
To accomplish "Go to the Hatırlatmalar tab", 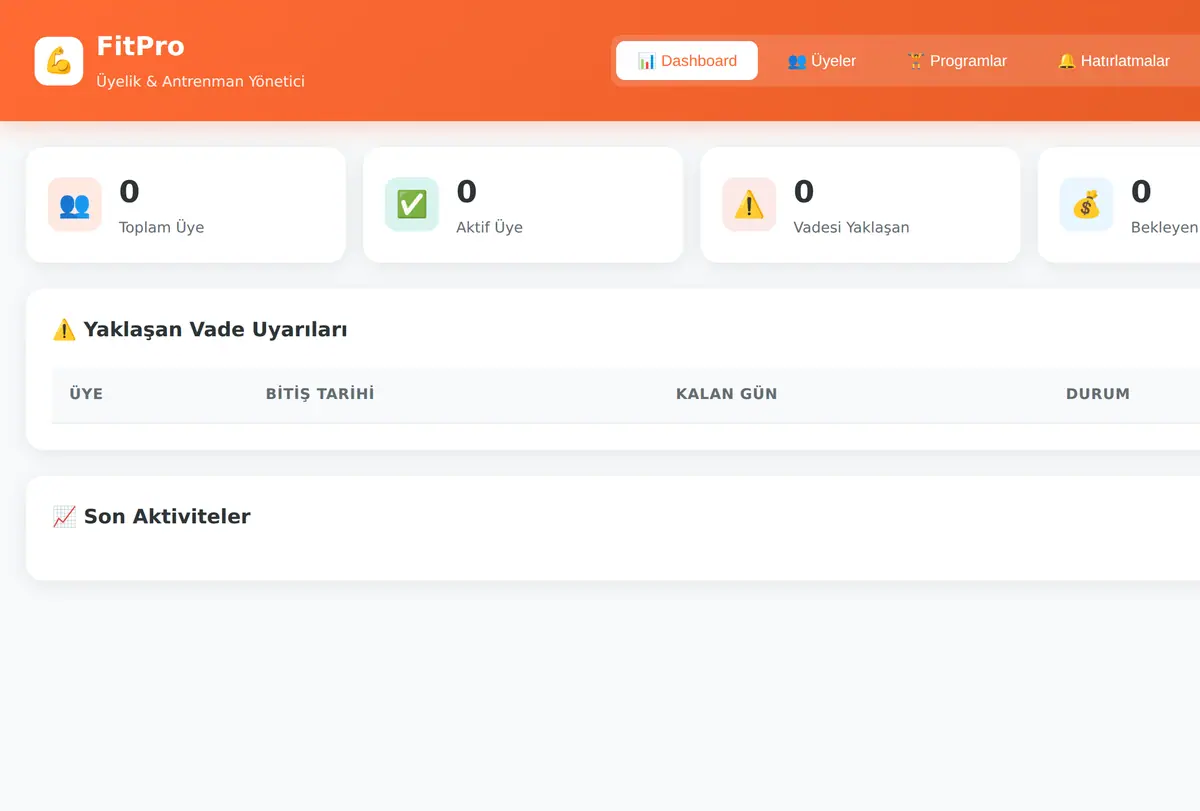I will [x=1114, y=61].
